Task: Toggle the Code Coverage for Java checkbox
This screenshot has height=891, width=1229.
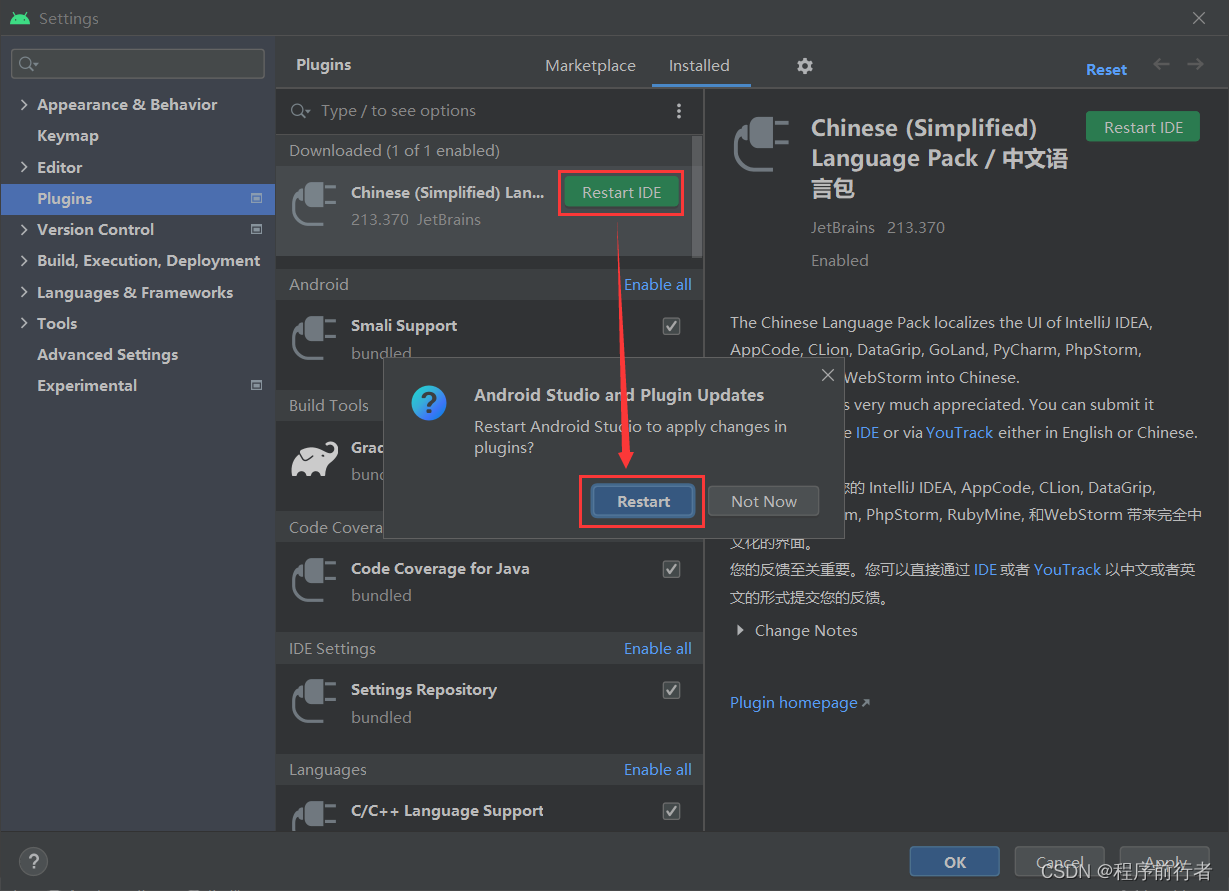Action: click(672, 569)
